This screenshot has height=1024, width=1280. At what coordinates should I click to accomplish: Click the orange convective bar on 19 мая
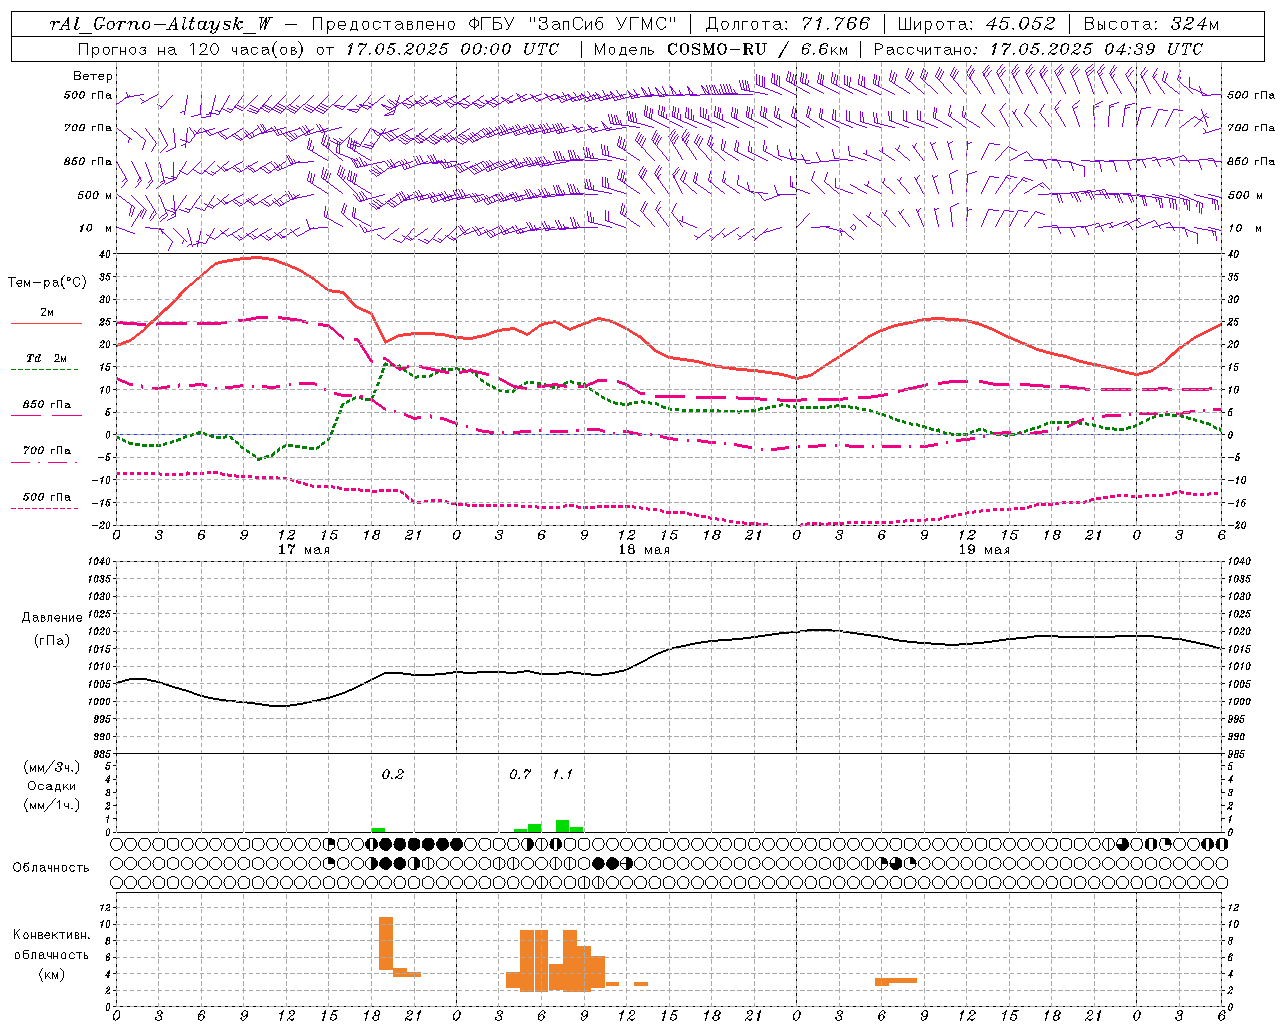pyautogui.click(x=896, y=981)
